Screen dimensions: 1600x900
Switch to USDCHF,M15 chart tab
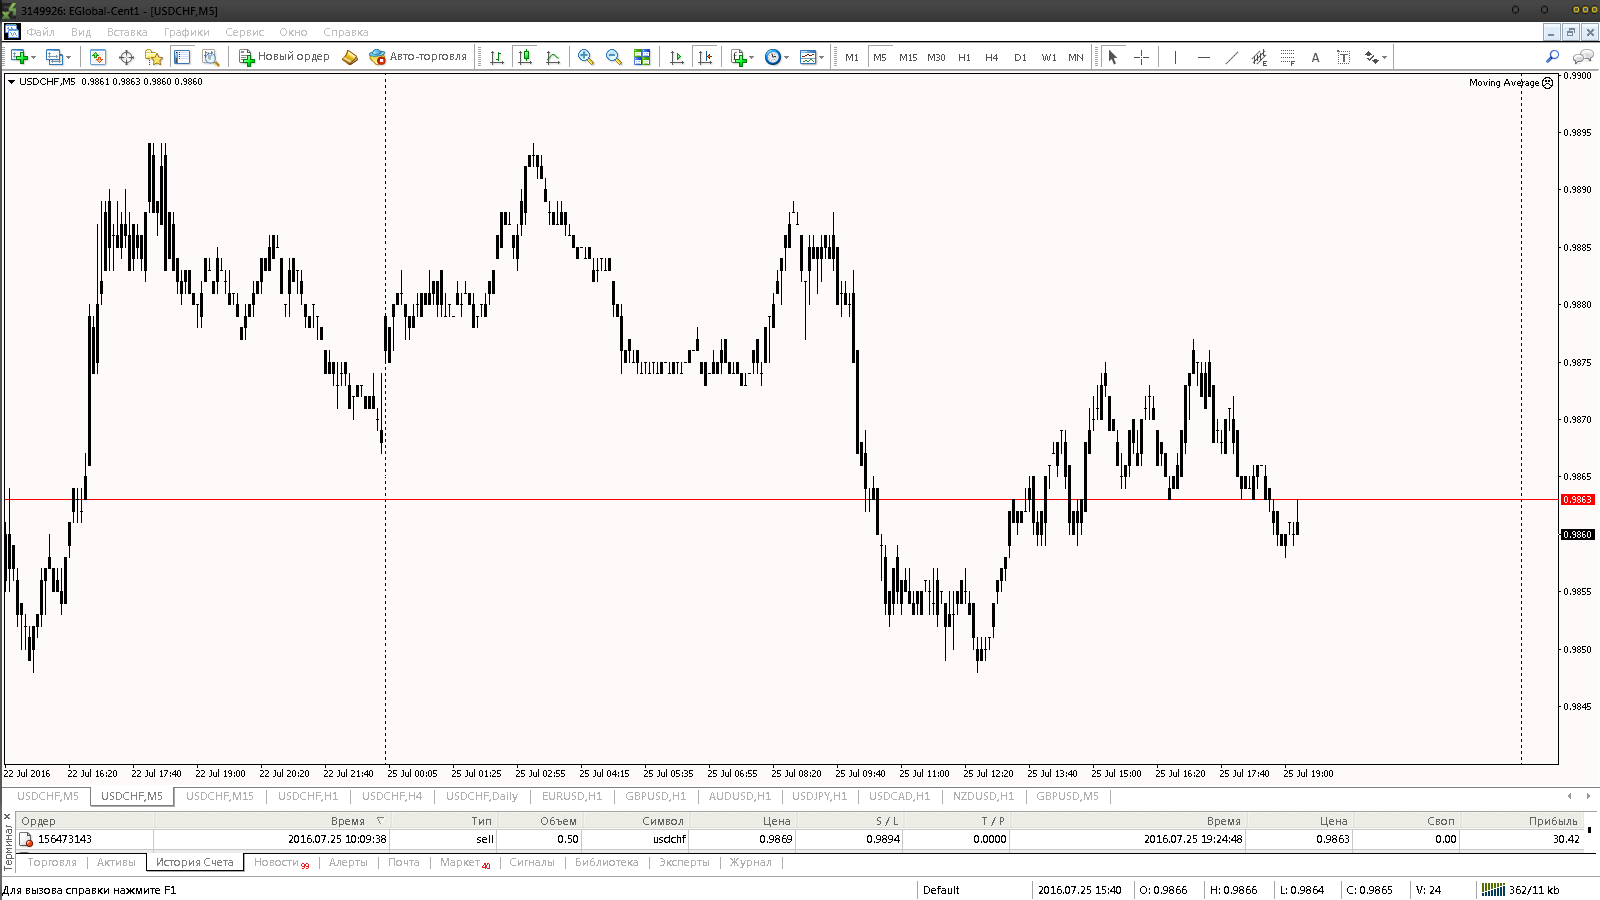[220, 796]
